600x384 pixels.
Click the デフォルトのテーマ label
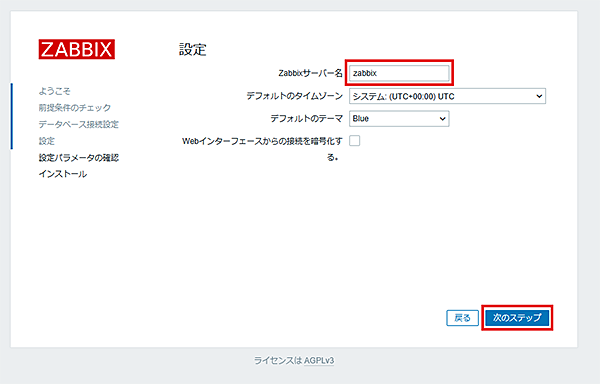tap(307, 119)
